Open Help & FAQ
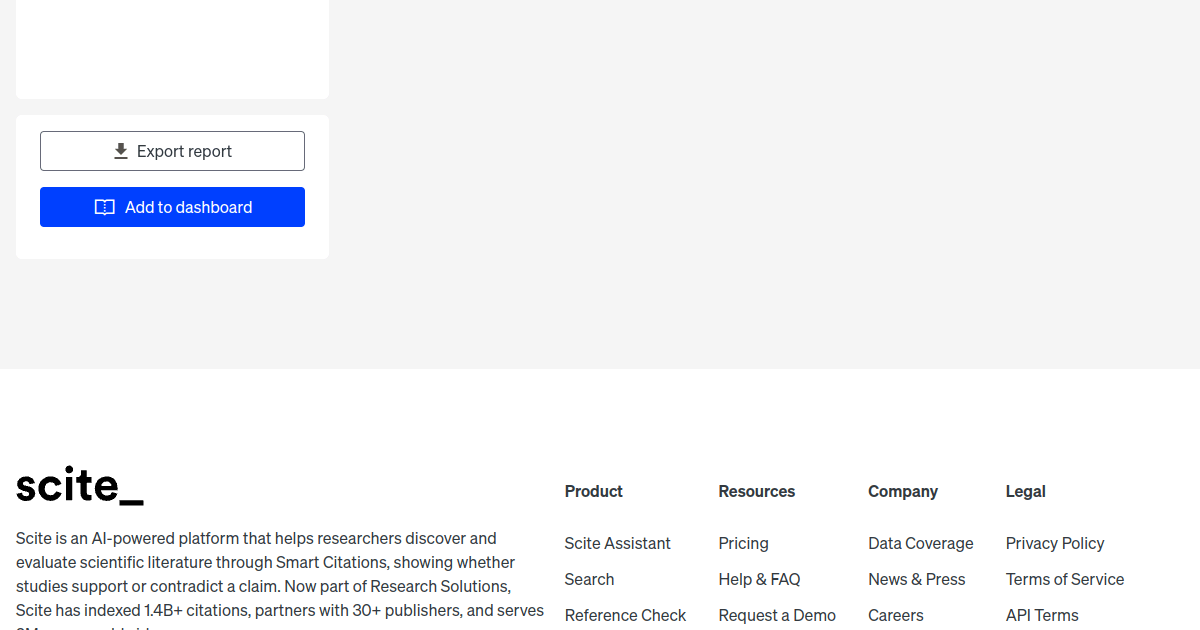This screenshot has width=1200, height=630. point(759,579)
